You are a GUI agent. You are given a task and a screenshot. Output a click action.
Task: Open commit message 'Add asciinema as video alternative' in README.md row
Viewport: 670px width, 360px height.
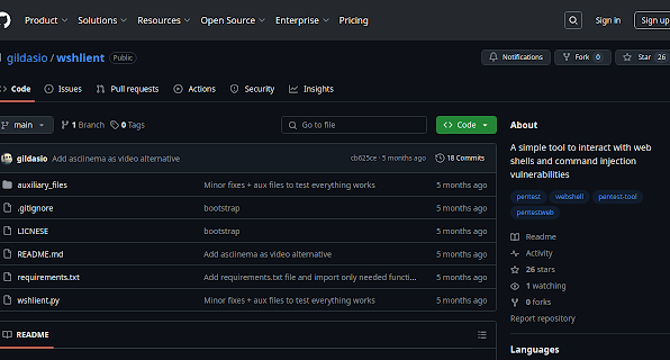click(x=267, y=254)
